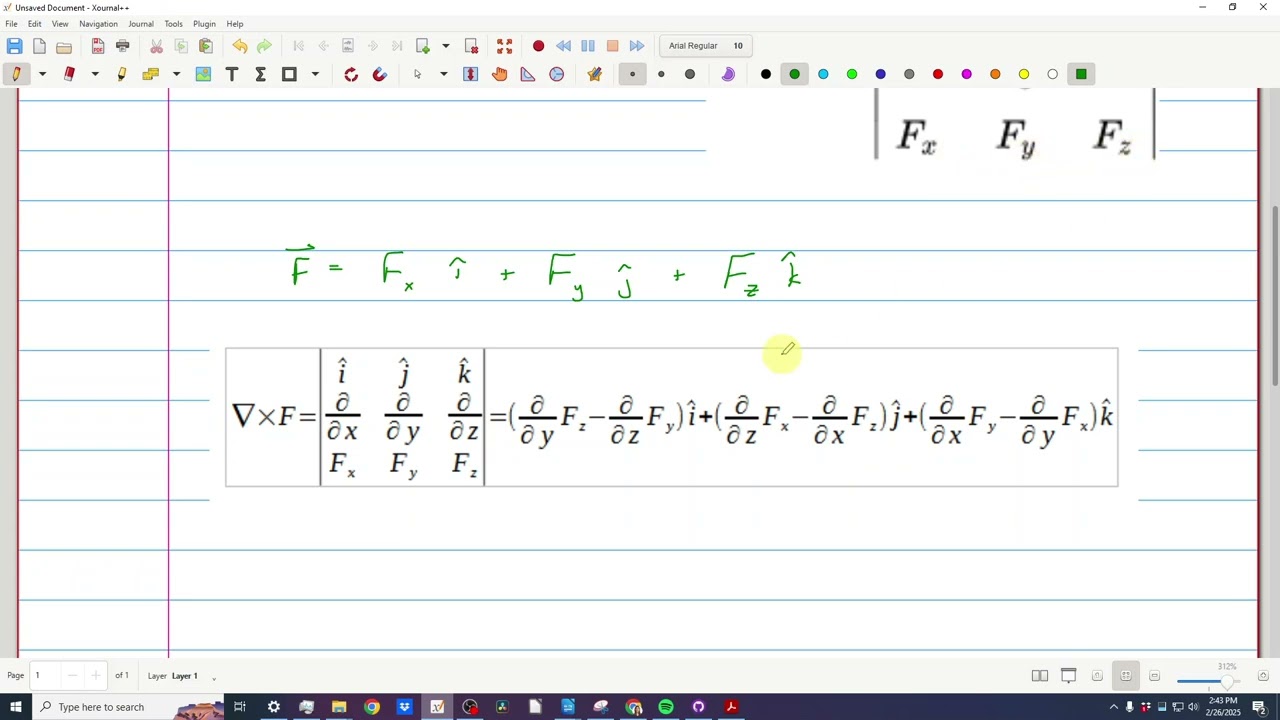
Task: Open Spotify from the taskbar
Action: pos(666,707)
